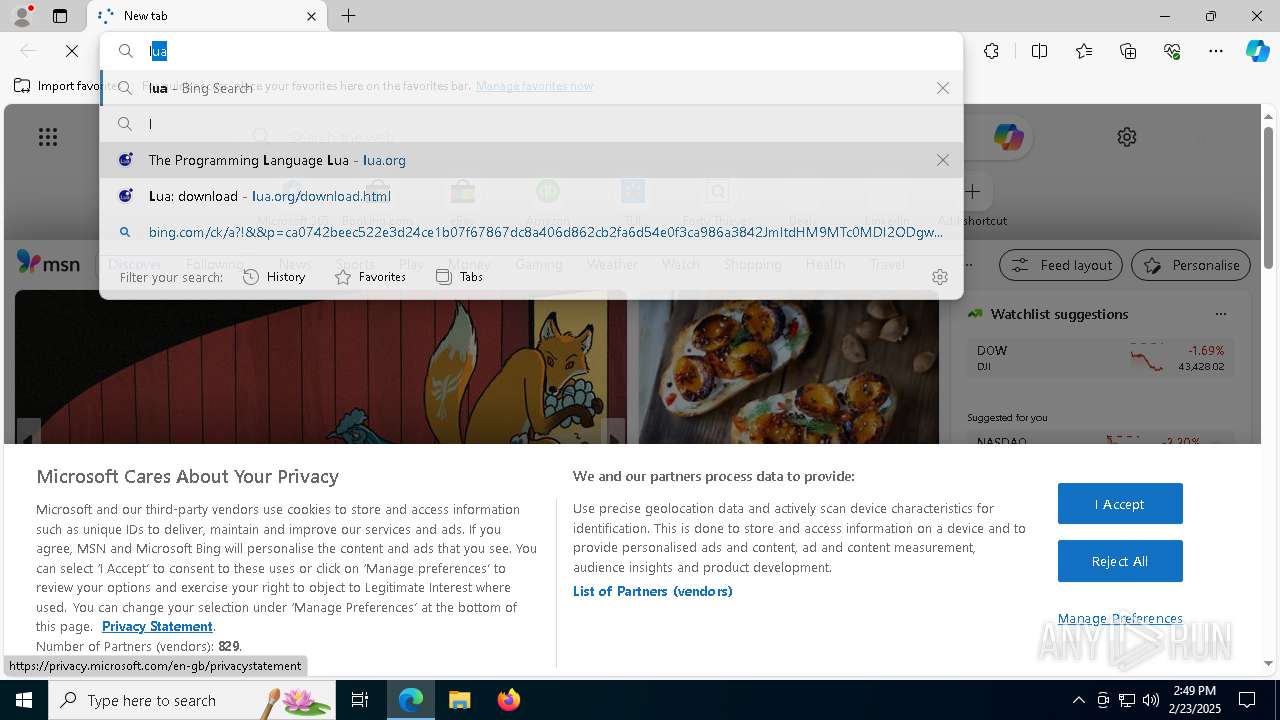This screenshot has width=1280, height=720.
Task: Open the tab actions menu icon
Action: click(60, 16)
